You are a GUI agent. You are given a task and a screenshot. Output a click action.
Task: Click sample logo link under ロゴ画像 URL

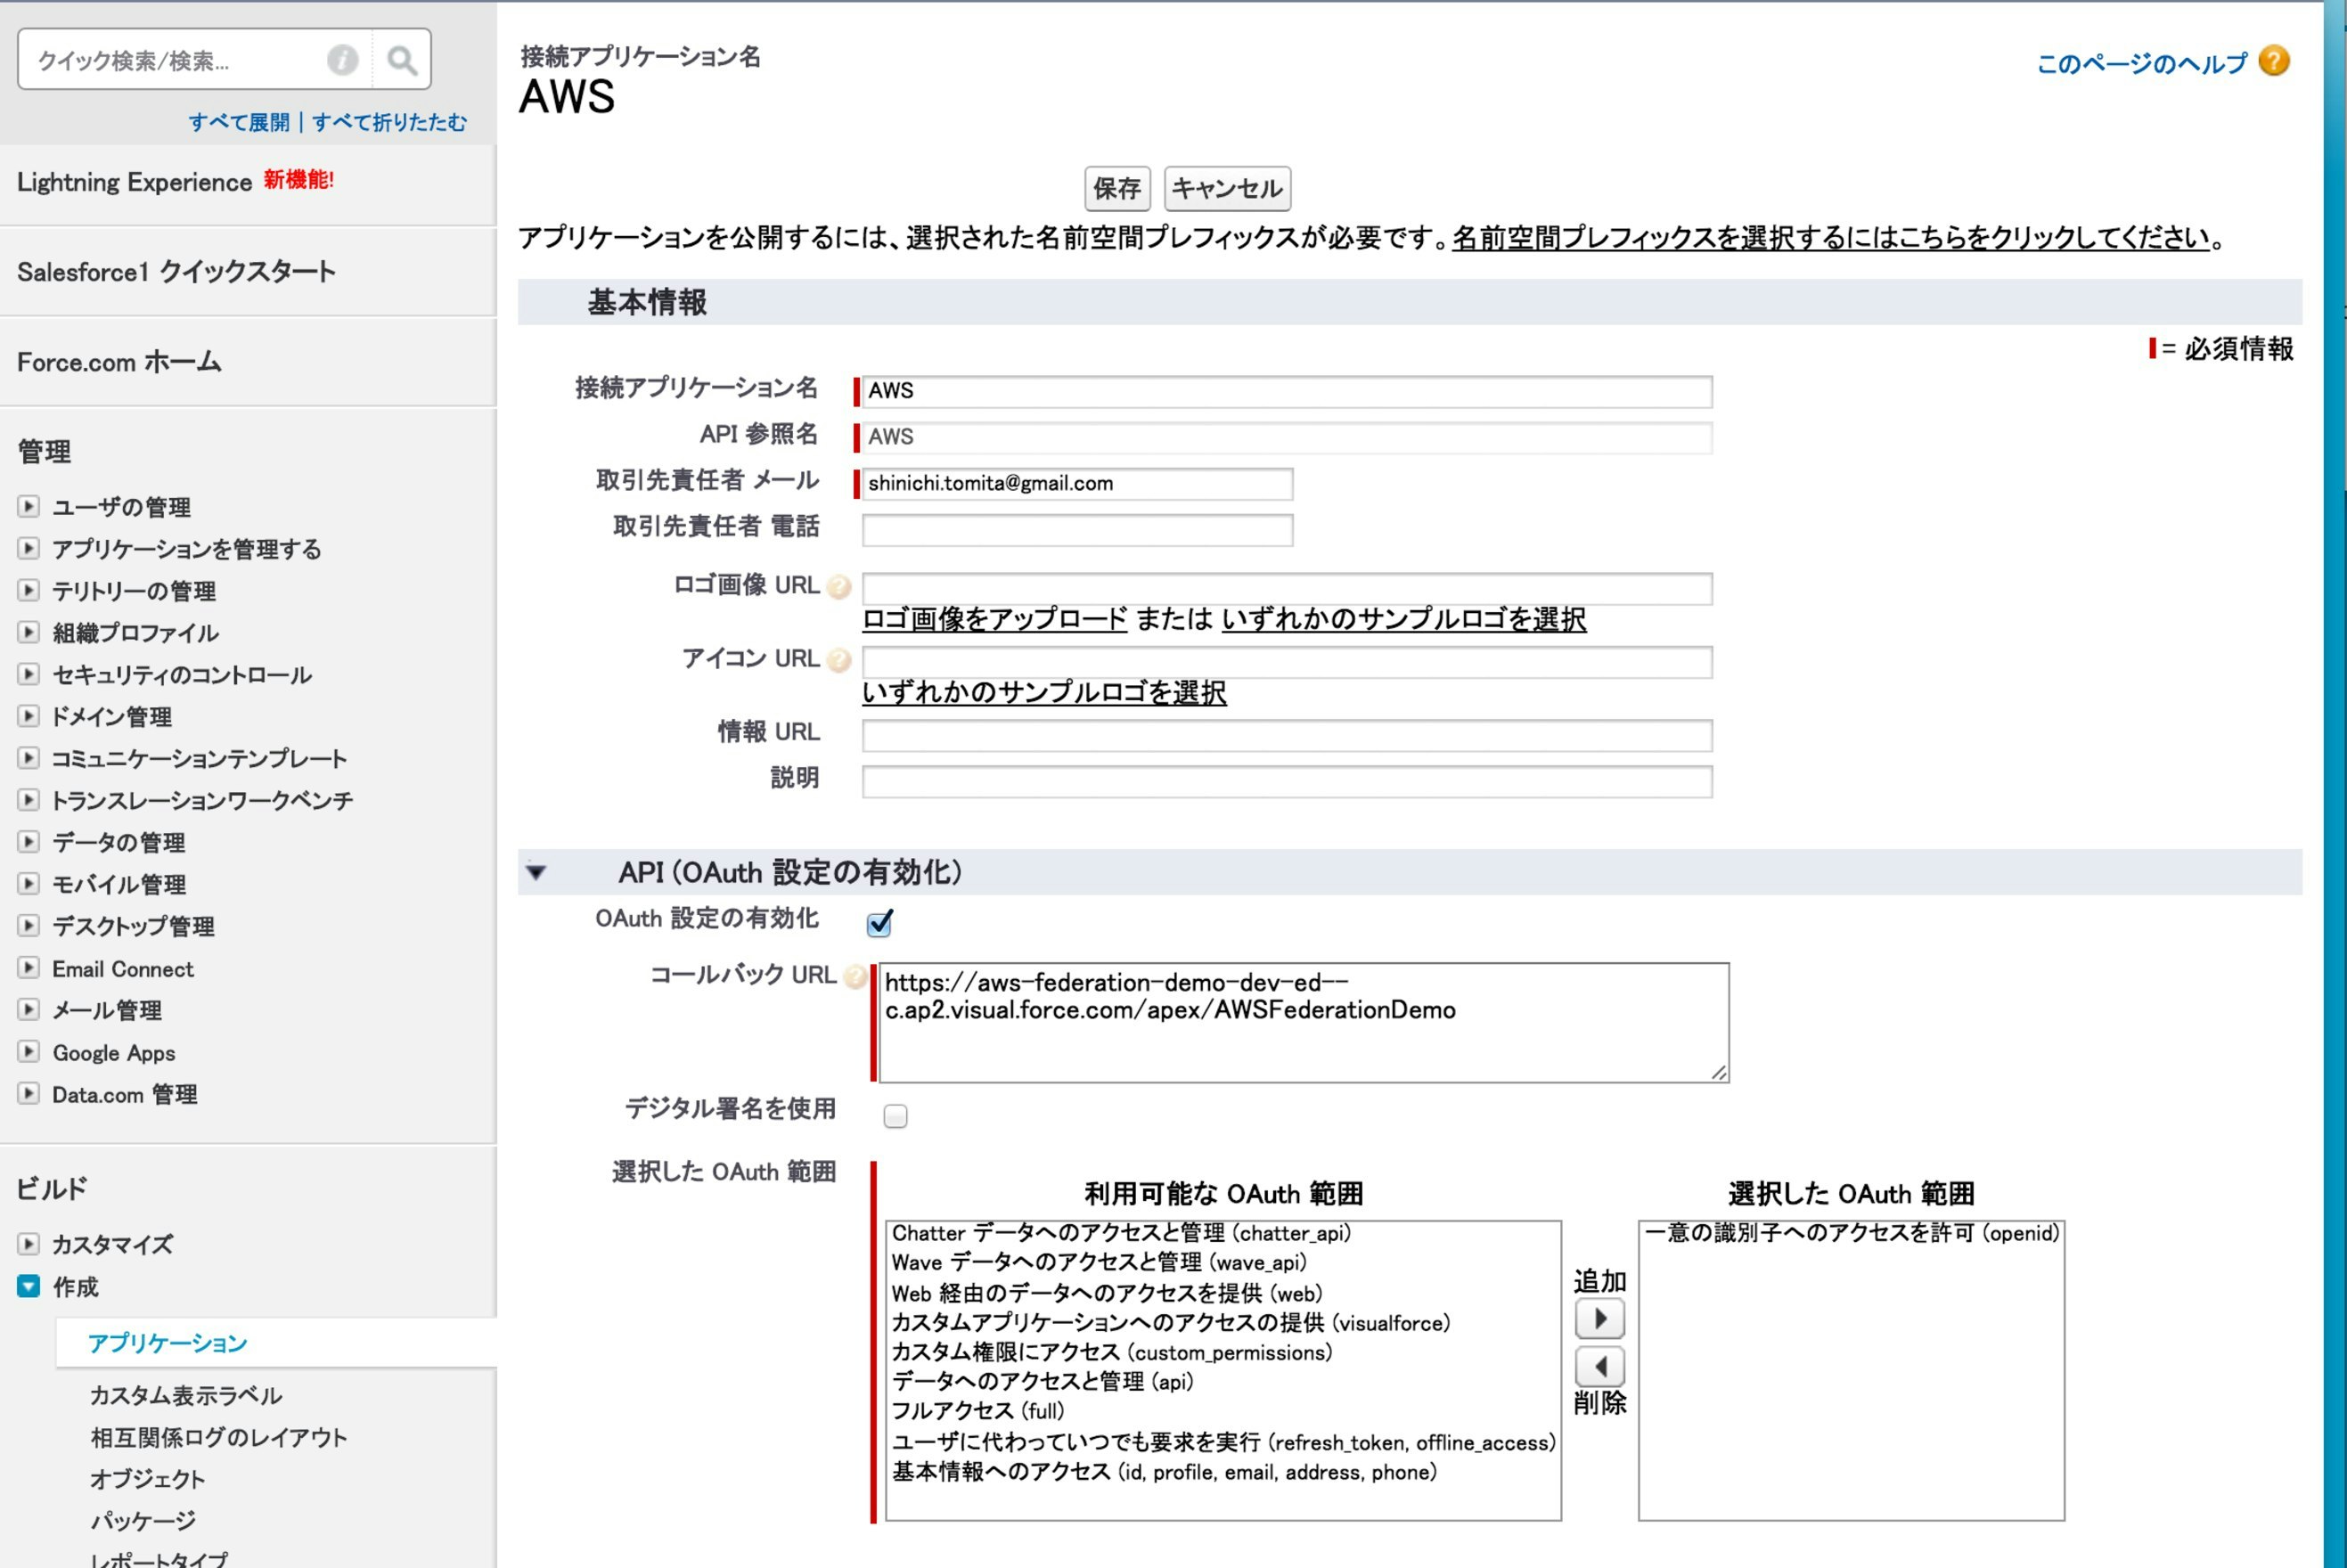1404,619
